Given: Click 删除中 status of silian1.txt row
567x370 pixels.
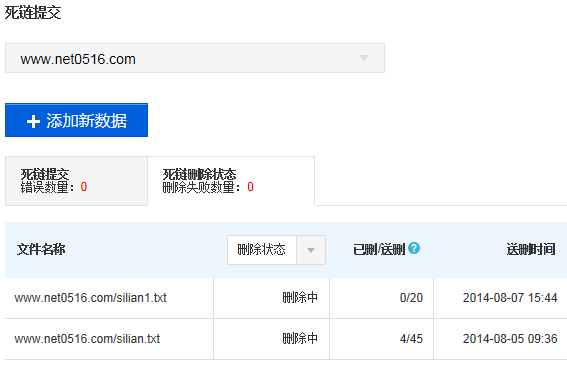Looking at the screenshot, I should pyautogui.click(x=300, y=298).
